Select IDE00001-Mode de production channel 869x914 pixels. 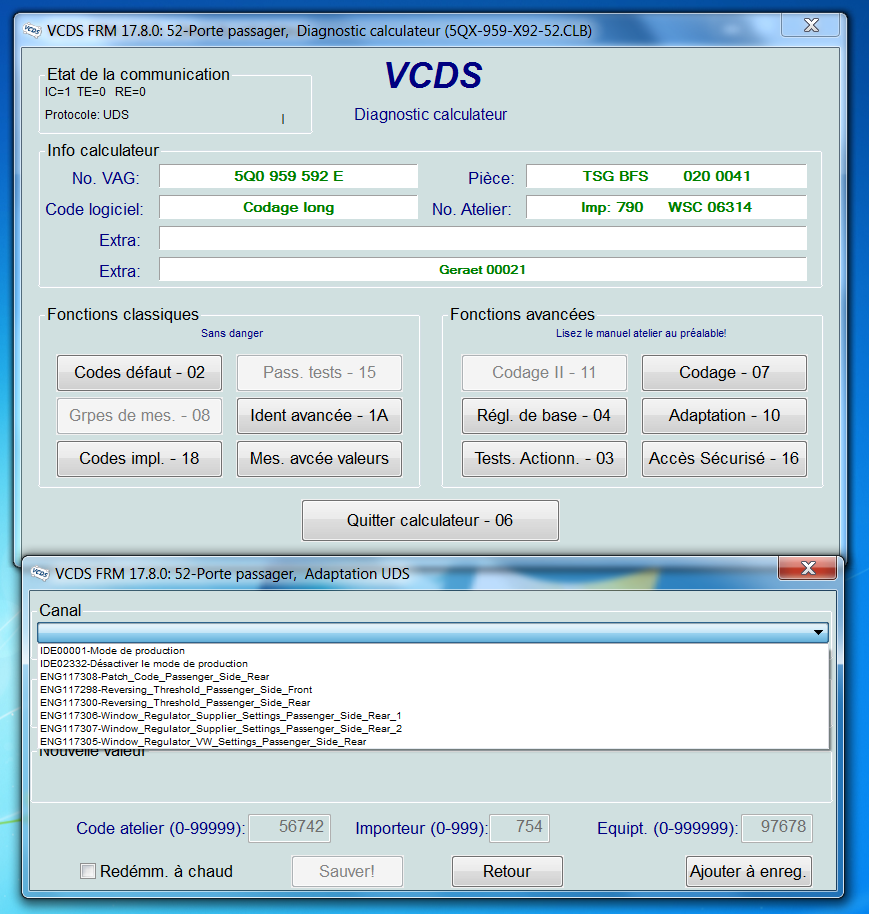pos(111,651)
